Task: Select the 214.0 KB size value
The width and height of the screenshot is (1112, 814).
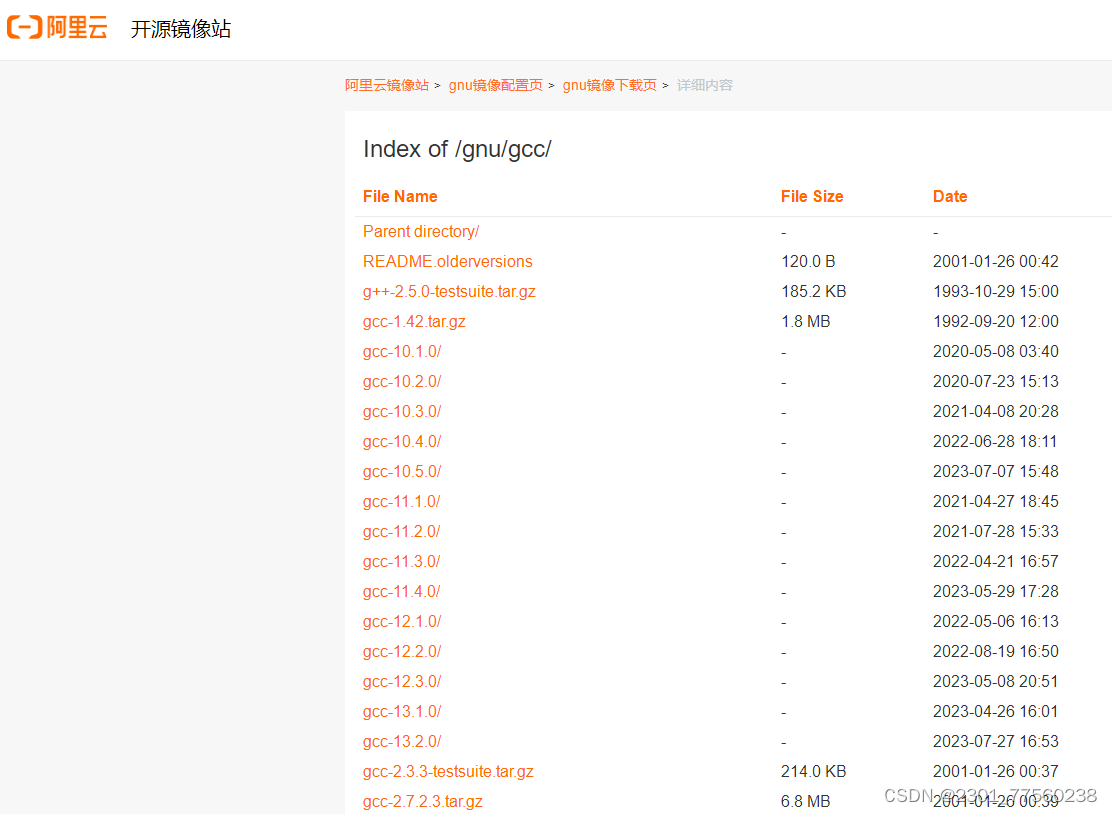Action: pyautogui.click(x=814, y=771)
